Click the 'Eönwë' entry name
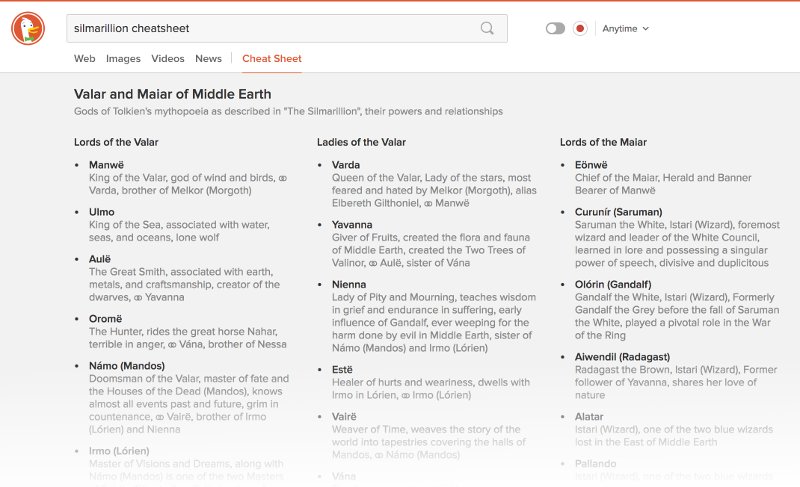 click(591, 165)
